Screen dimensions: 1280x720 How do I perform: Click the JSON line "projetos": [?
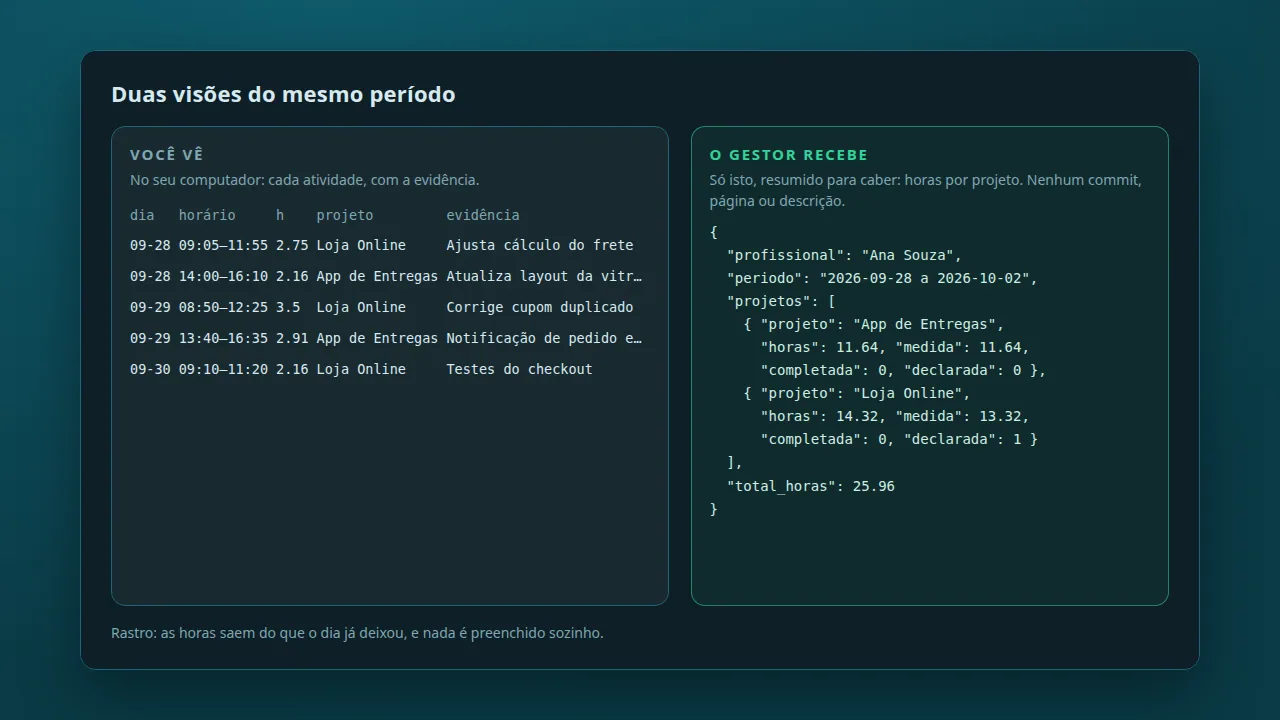(x=781, y=301)
